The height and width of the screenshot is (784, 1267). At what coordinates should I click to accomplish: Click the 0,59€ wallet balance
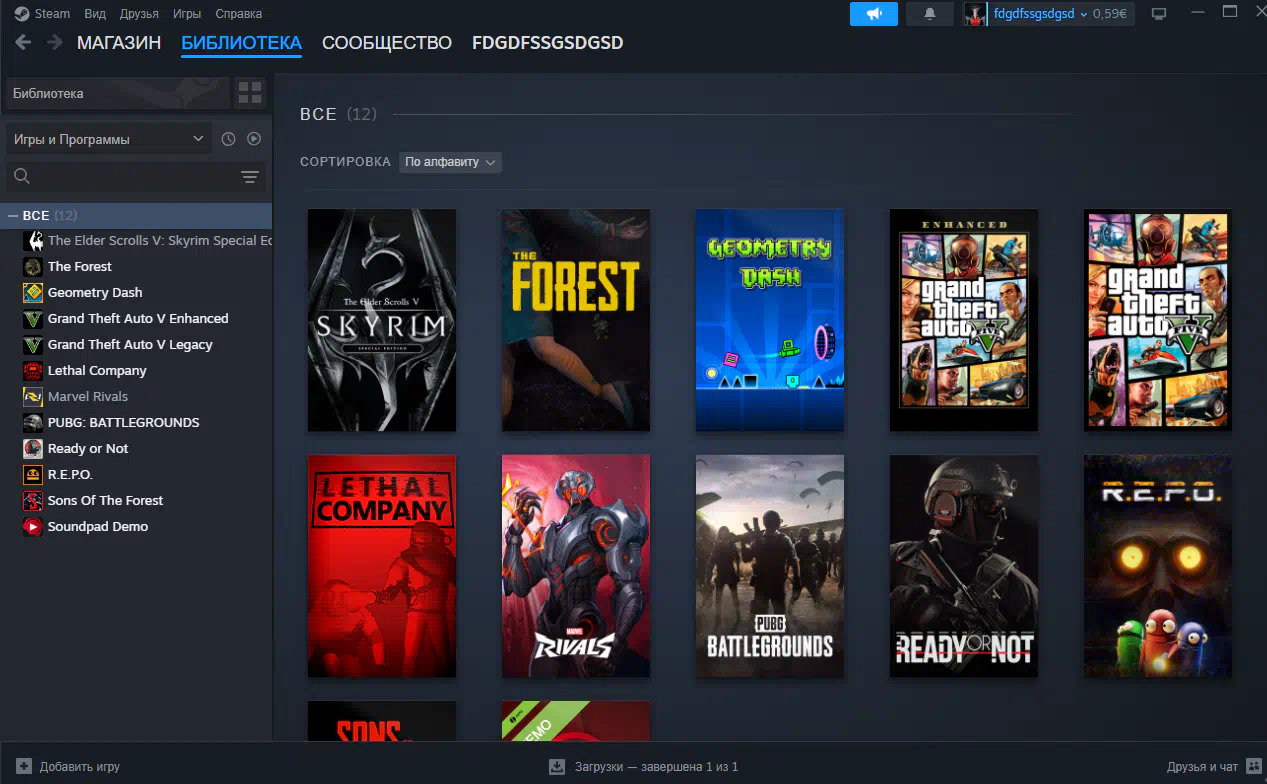[x=1110, y=14]
